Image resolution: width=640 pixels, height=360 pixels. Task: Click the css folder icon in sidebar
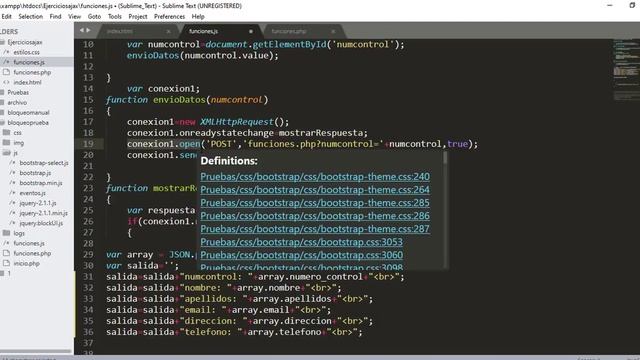[6, 133]
